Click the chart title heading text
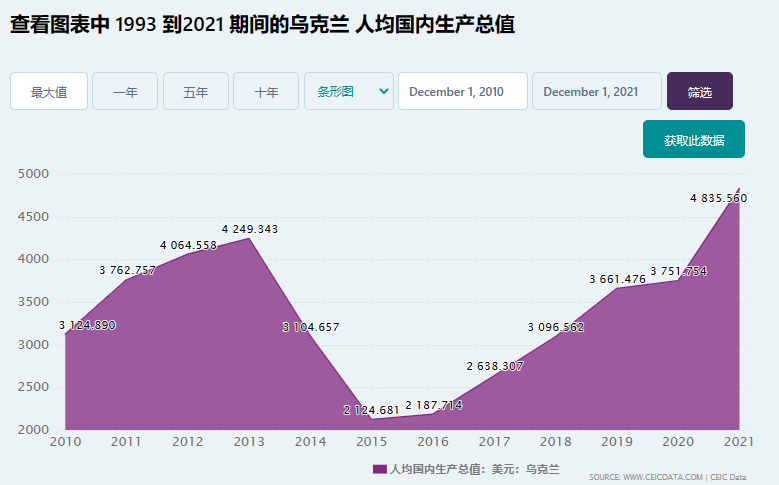The image size is (779, 485). [x=262, y=25]
